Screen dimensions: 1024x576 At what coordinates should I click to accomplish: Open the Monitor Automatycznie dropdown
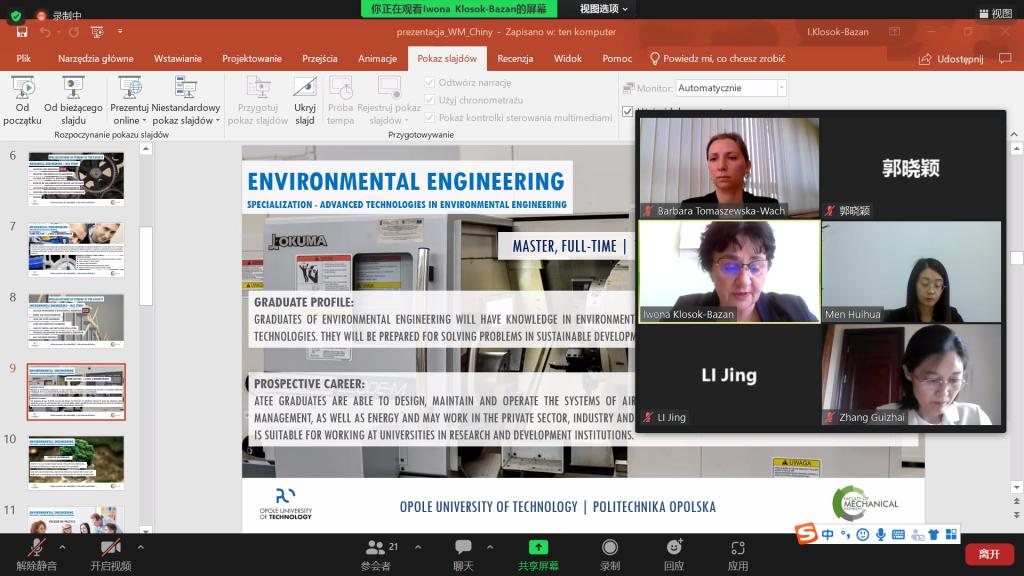(x=731, y=88)
